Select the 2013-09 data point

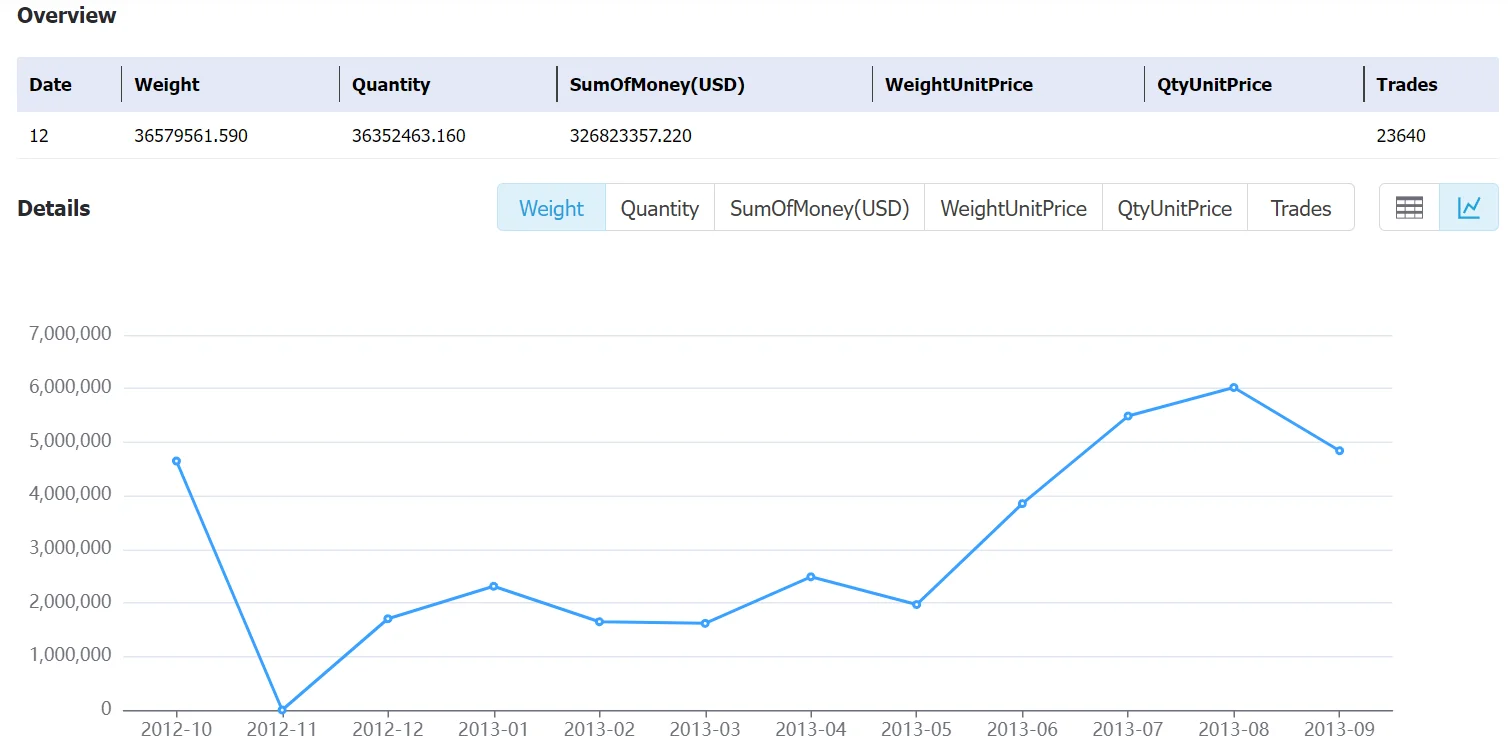(1339, 450)
